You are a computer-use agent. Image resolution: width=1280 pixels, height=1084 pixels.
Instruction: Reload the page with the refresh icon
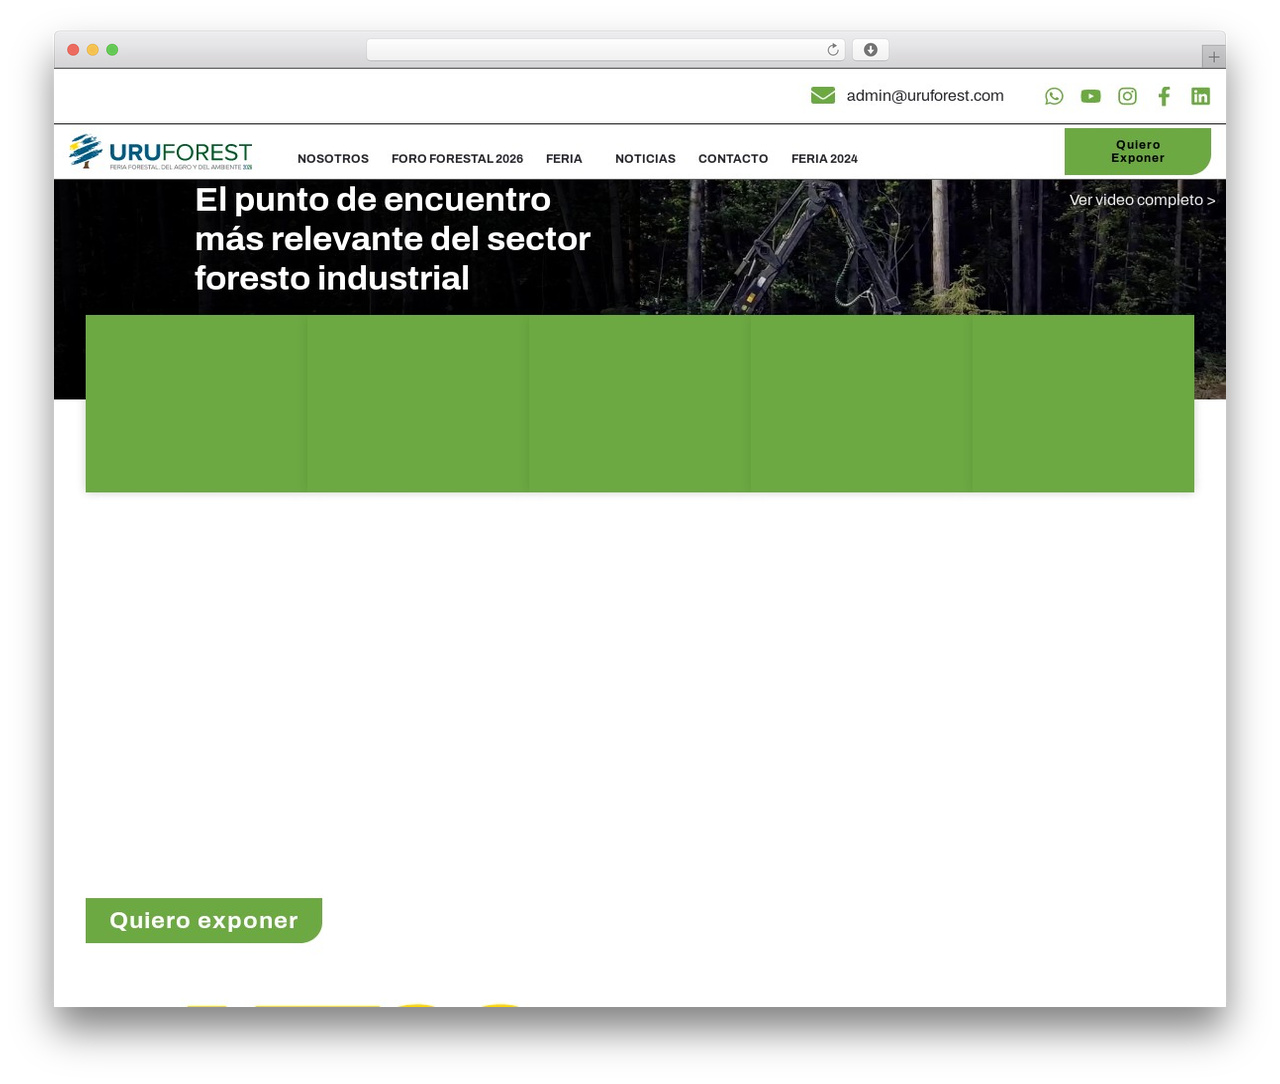(833, 50)
